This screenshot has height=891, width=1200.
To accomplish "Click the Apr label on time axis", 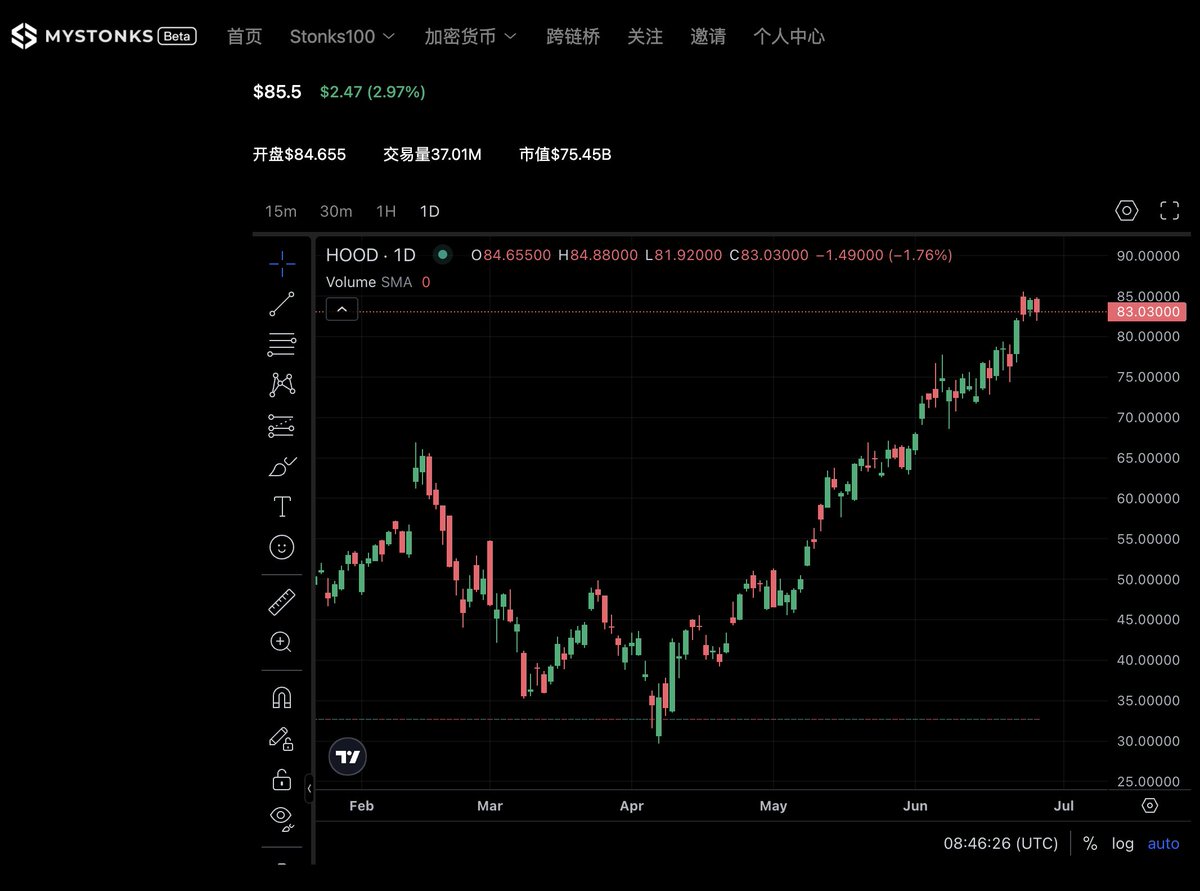I will [x=631, y=805].
